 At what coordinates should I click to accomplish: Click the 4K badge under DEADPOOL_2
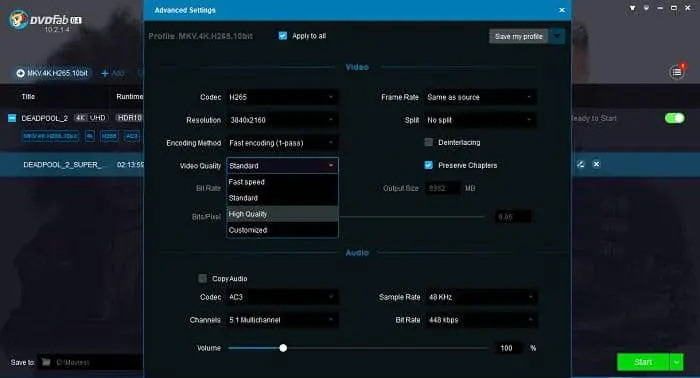(90, 136)
